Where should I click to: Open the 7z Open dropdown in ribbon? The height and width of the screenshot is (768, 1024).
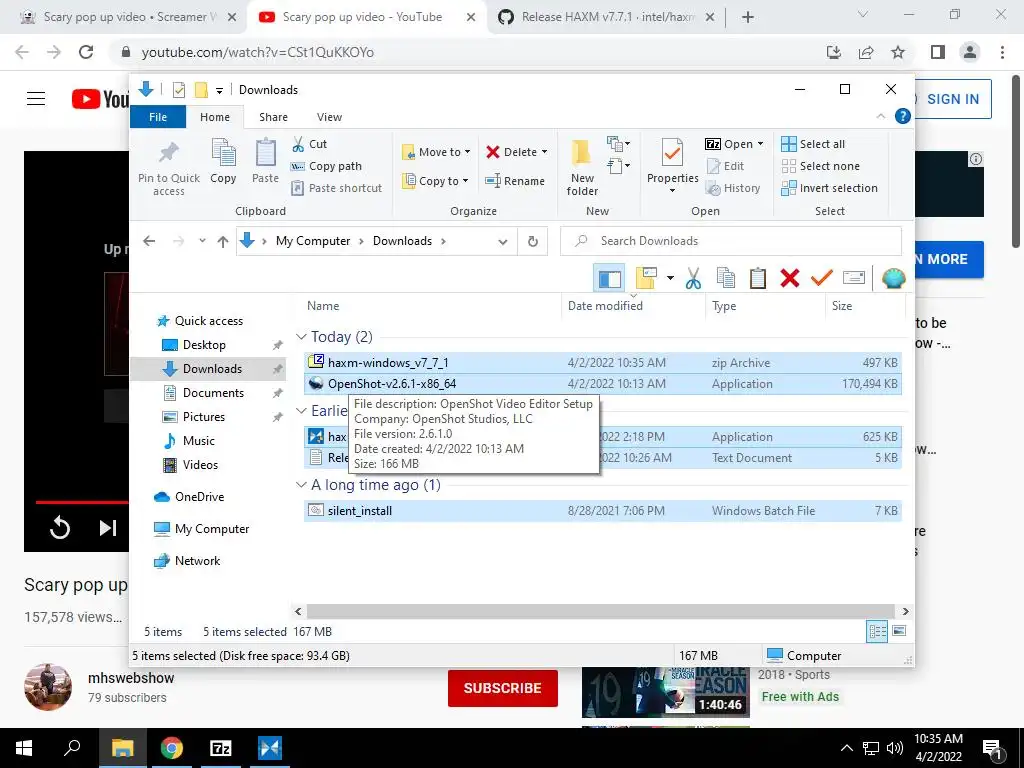coord(734,144)
